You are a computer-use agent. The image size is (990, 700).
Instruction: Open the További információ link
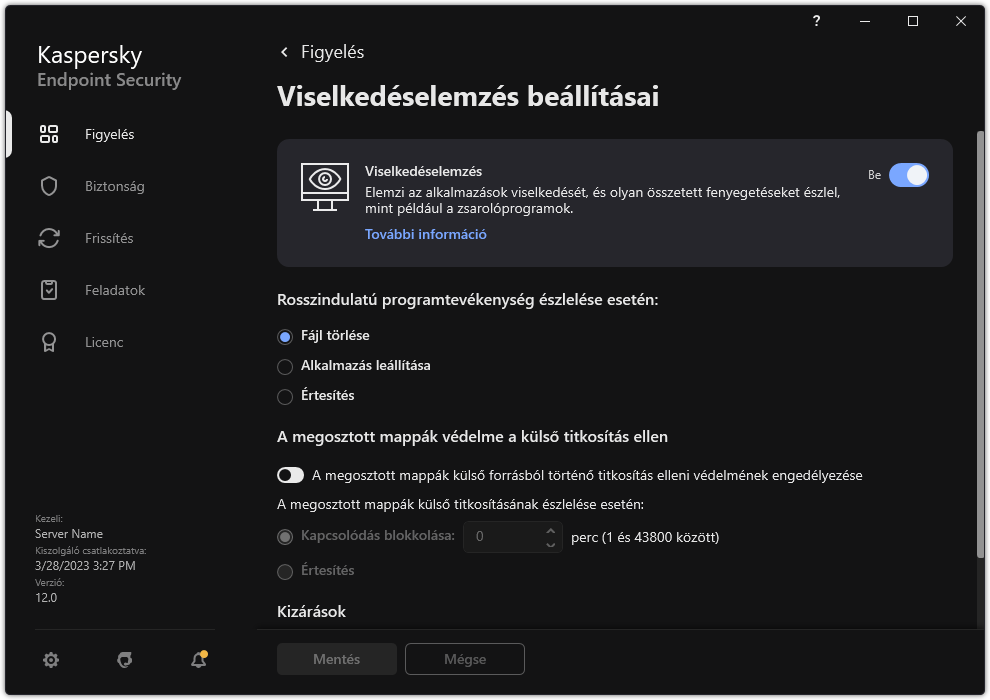pos(425,233)
